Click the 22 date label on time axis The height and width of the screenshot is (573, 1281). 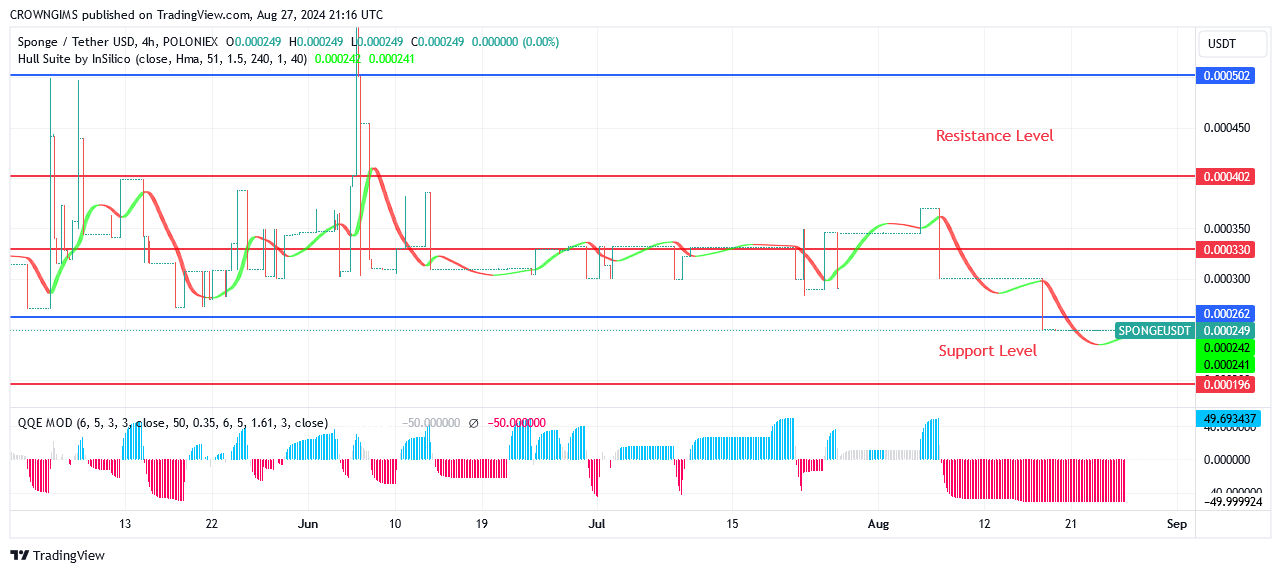212,524
